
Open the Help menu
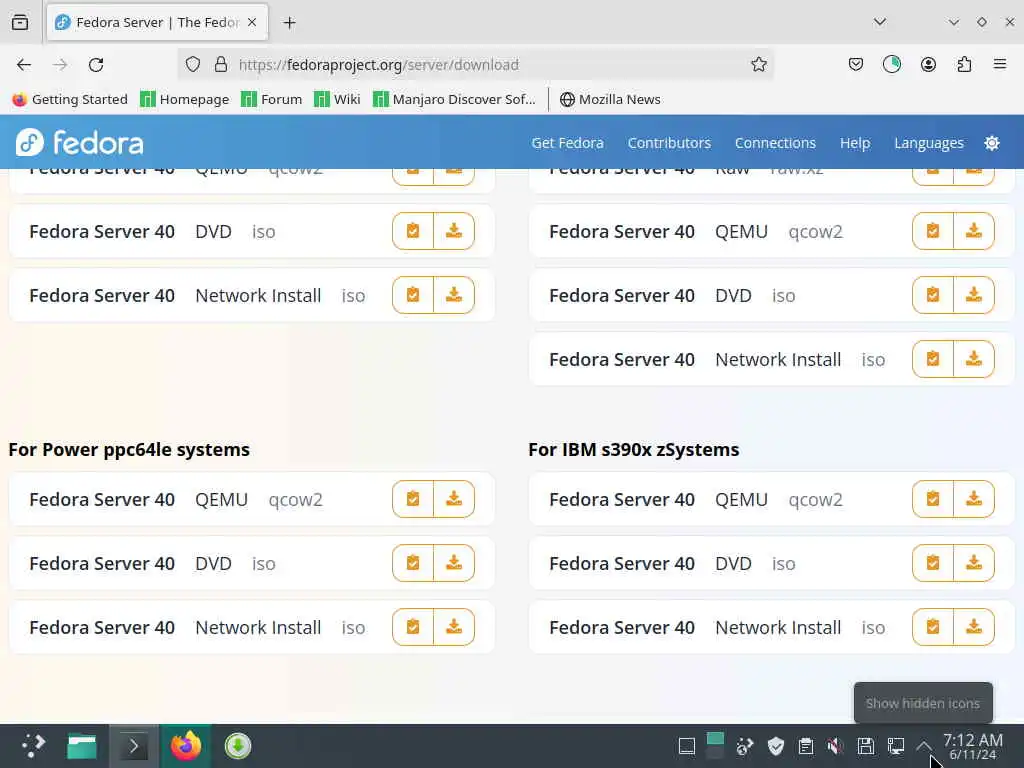(x=855, y=143)
